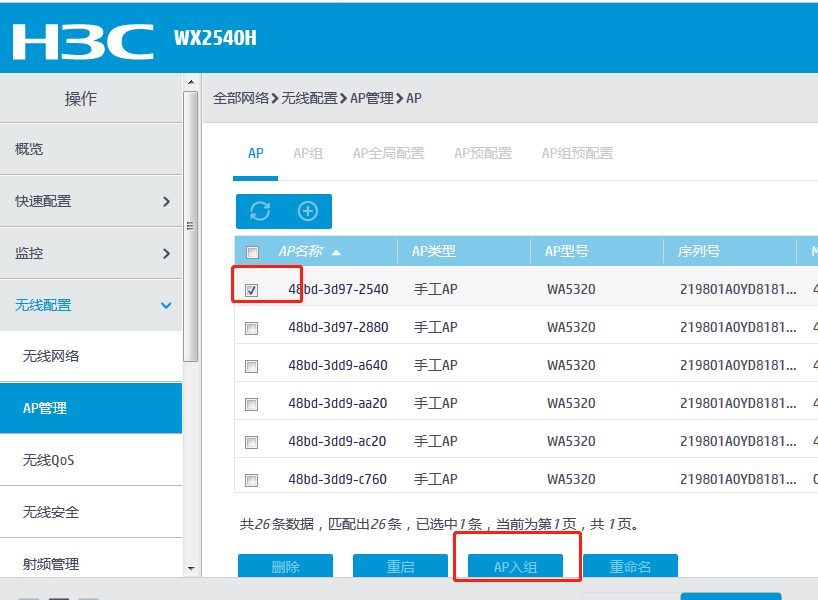This screenshot has width=818, height=600.
Task: Click AP name 48bd-3dd9-a640
Action: [338, 366]
